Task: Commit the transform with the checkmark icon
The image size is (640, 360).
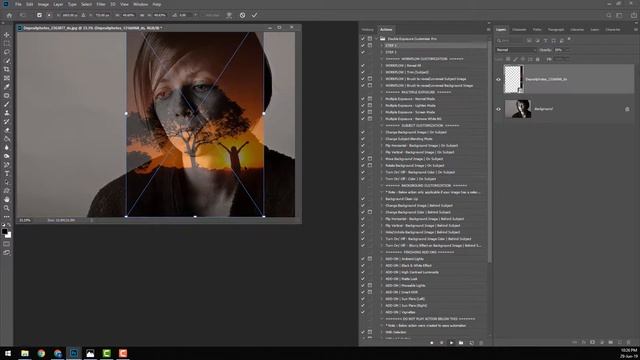Action: (x=254, y=15)
